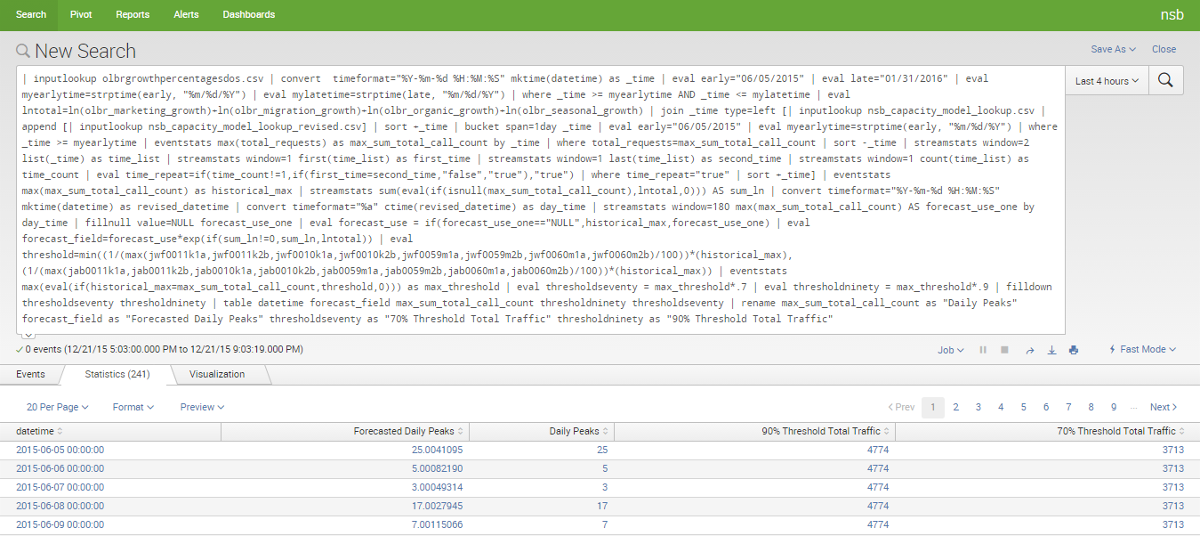Expand the Job menu
This screenshot has width=1200, height=536.
coord(950,350)
